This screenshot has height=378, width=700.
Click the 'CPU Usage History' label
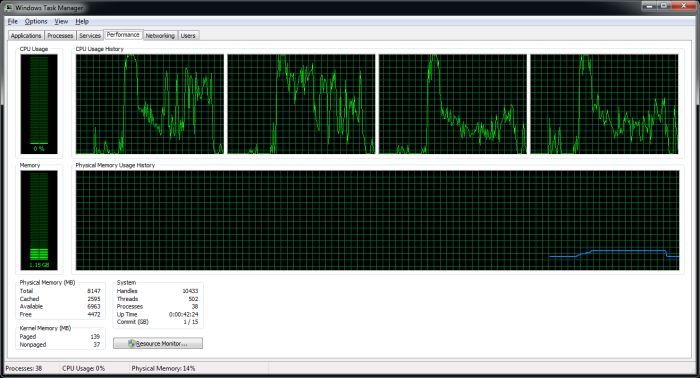(100, 49)
